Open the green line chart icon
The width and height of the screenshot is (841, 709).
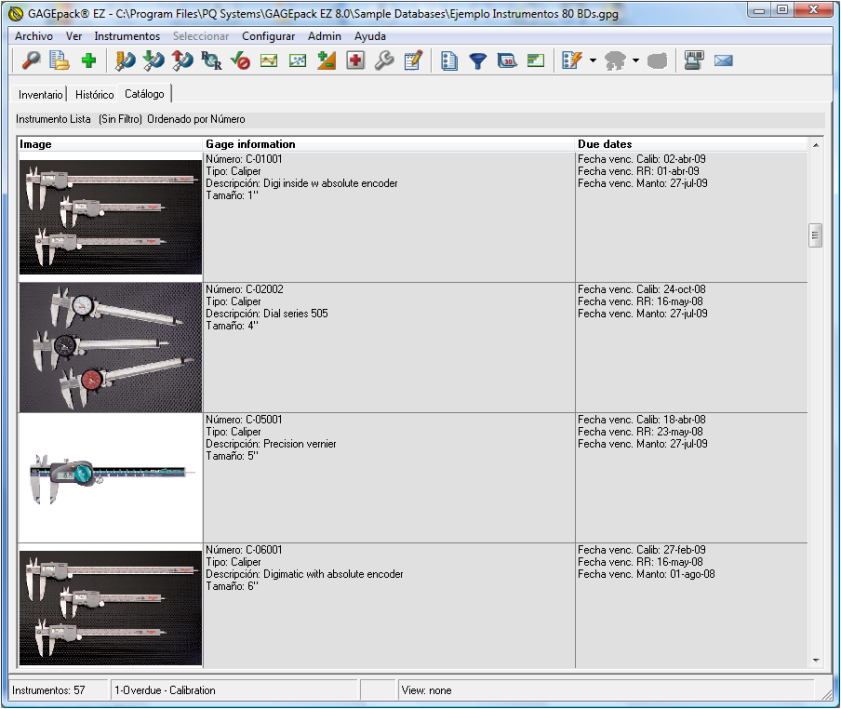tap(269, 60)
